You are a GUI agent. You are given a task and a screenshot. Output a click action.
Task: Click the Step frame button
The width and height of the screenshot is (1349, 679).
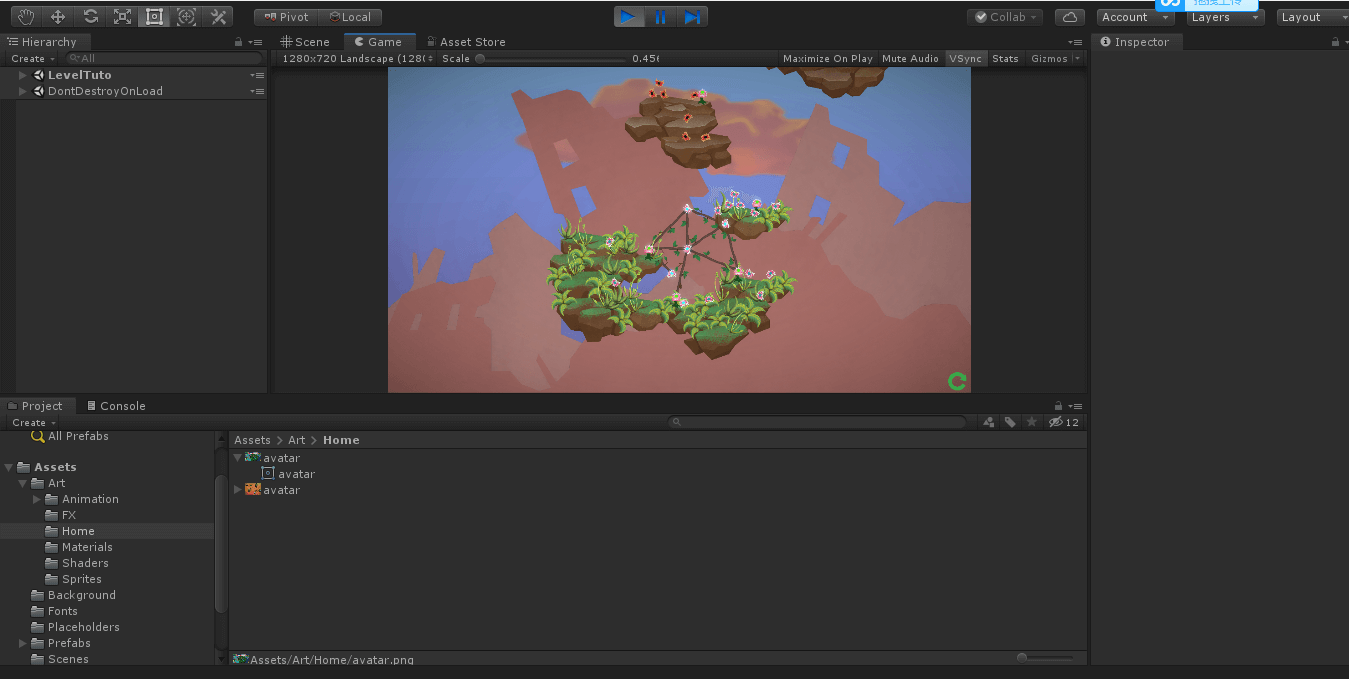point(692,17)
